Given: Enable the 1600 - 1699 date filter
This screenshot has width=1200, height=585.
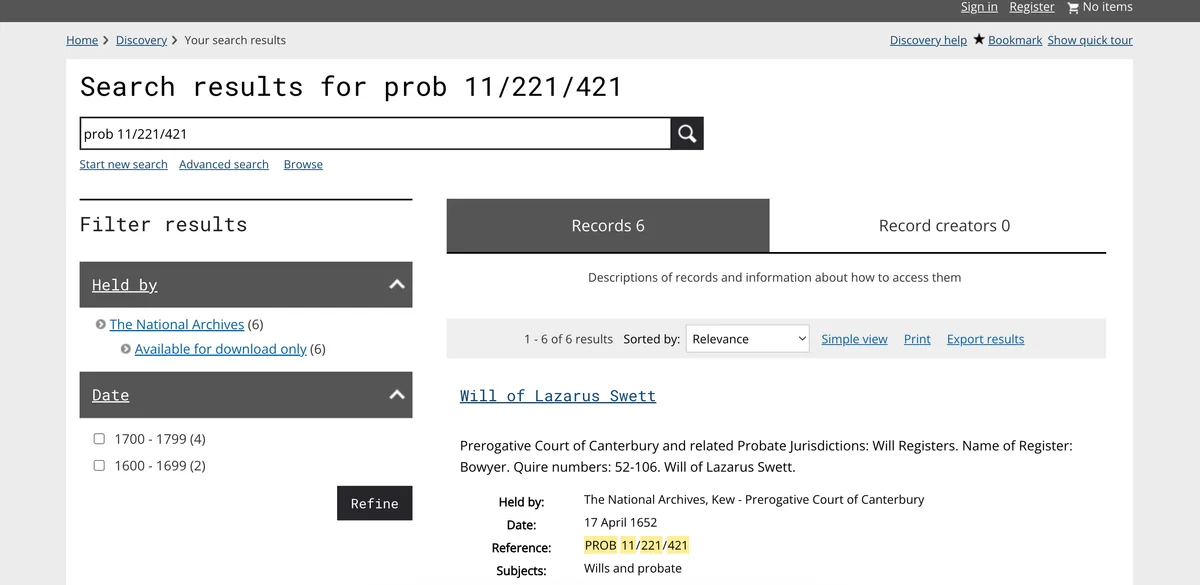Looking at the screenshot, I should click(x=99, y=464).
